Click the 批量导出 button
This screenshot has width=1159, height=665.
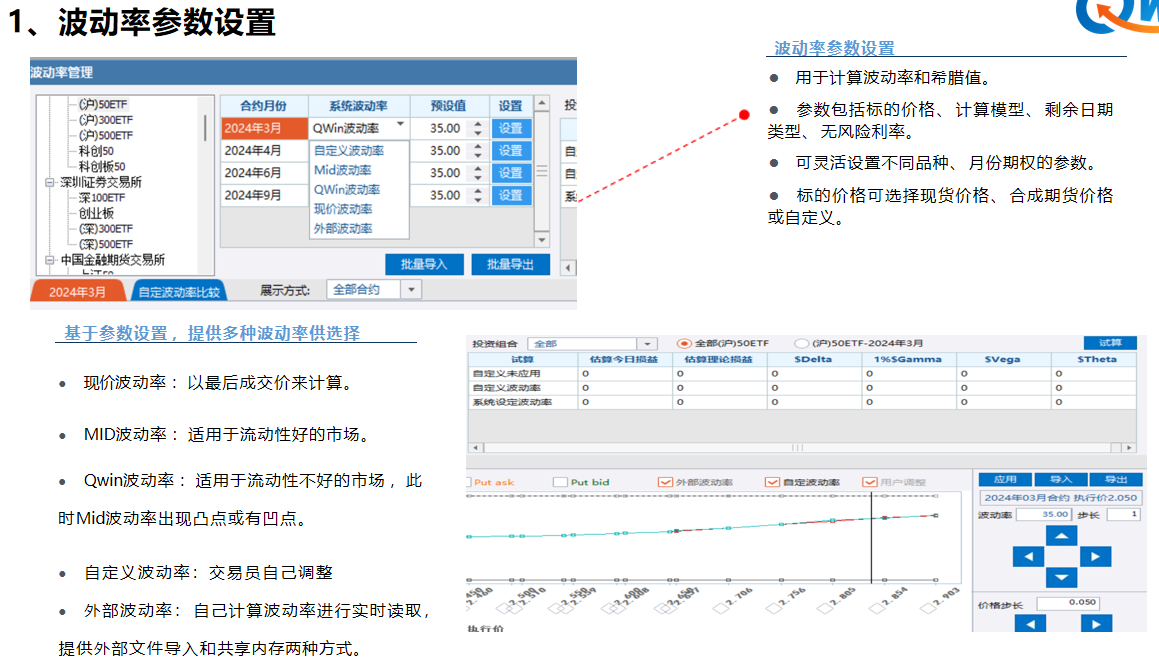[509, 262]
